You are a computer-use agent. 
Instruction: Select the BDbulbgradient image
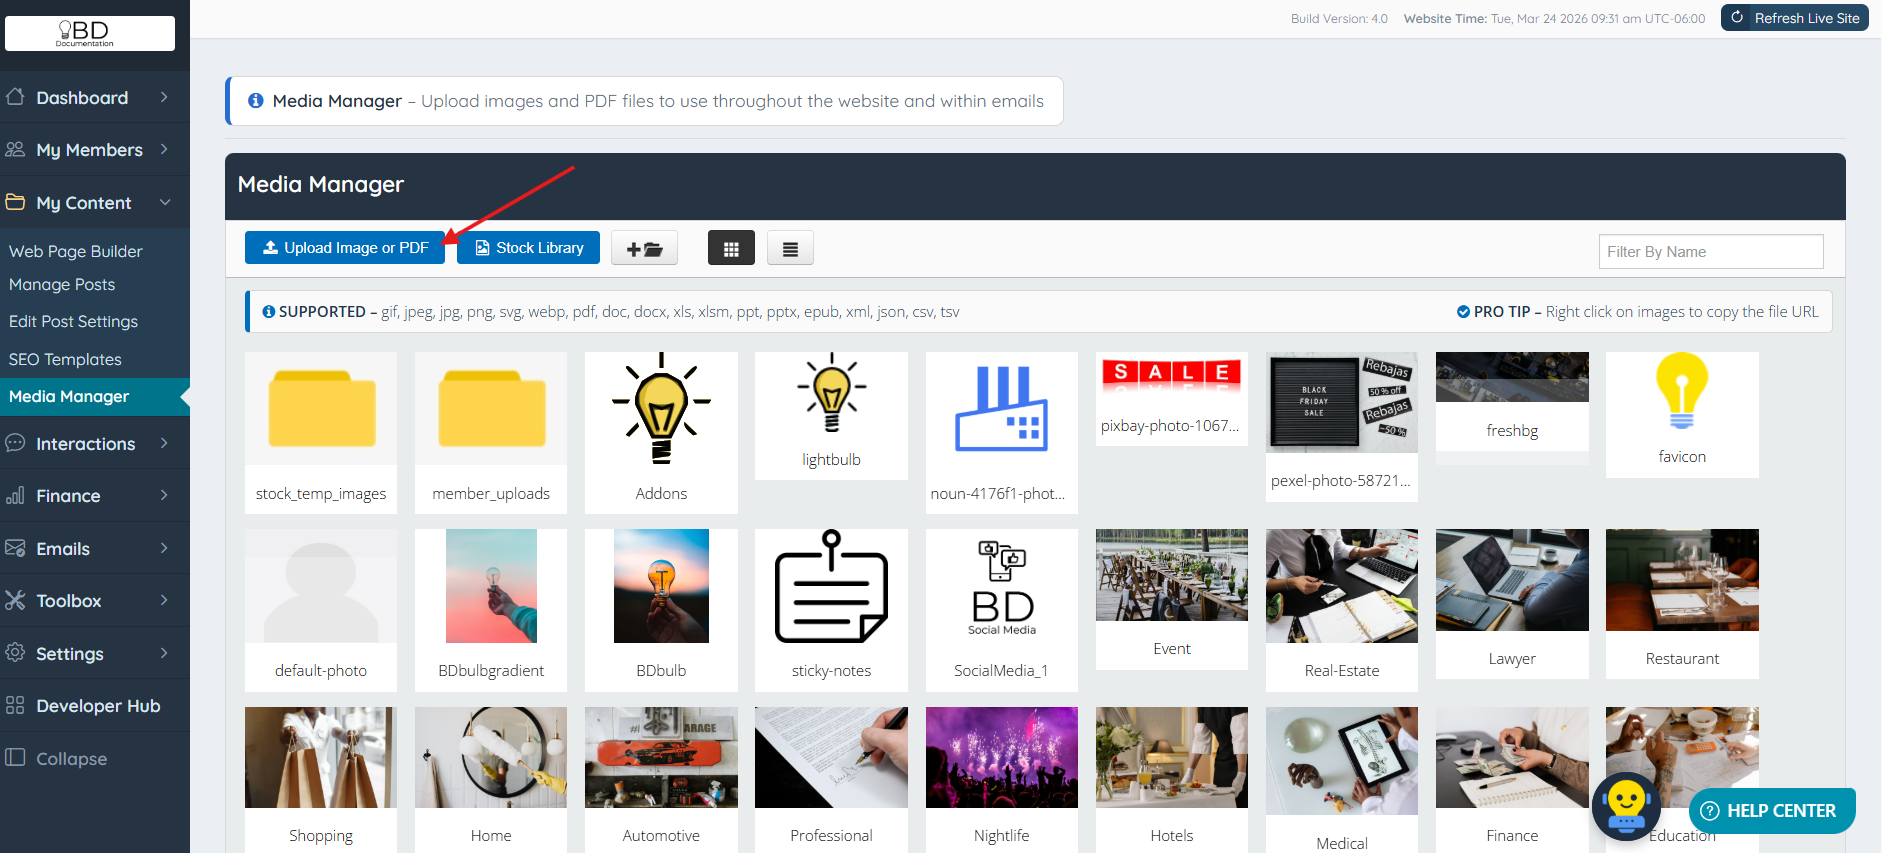pyautogui.click(x=491, y=610)
